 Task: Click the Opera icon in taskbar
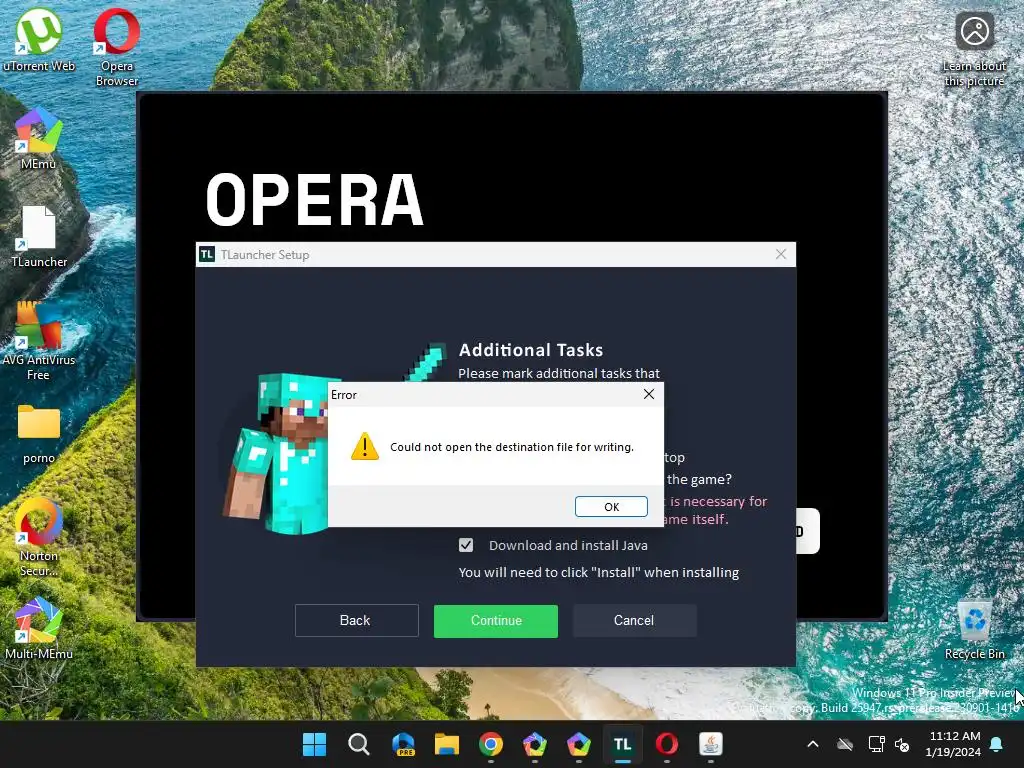(x=667, y=744)
